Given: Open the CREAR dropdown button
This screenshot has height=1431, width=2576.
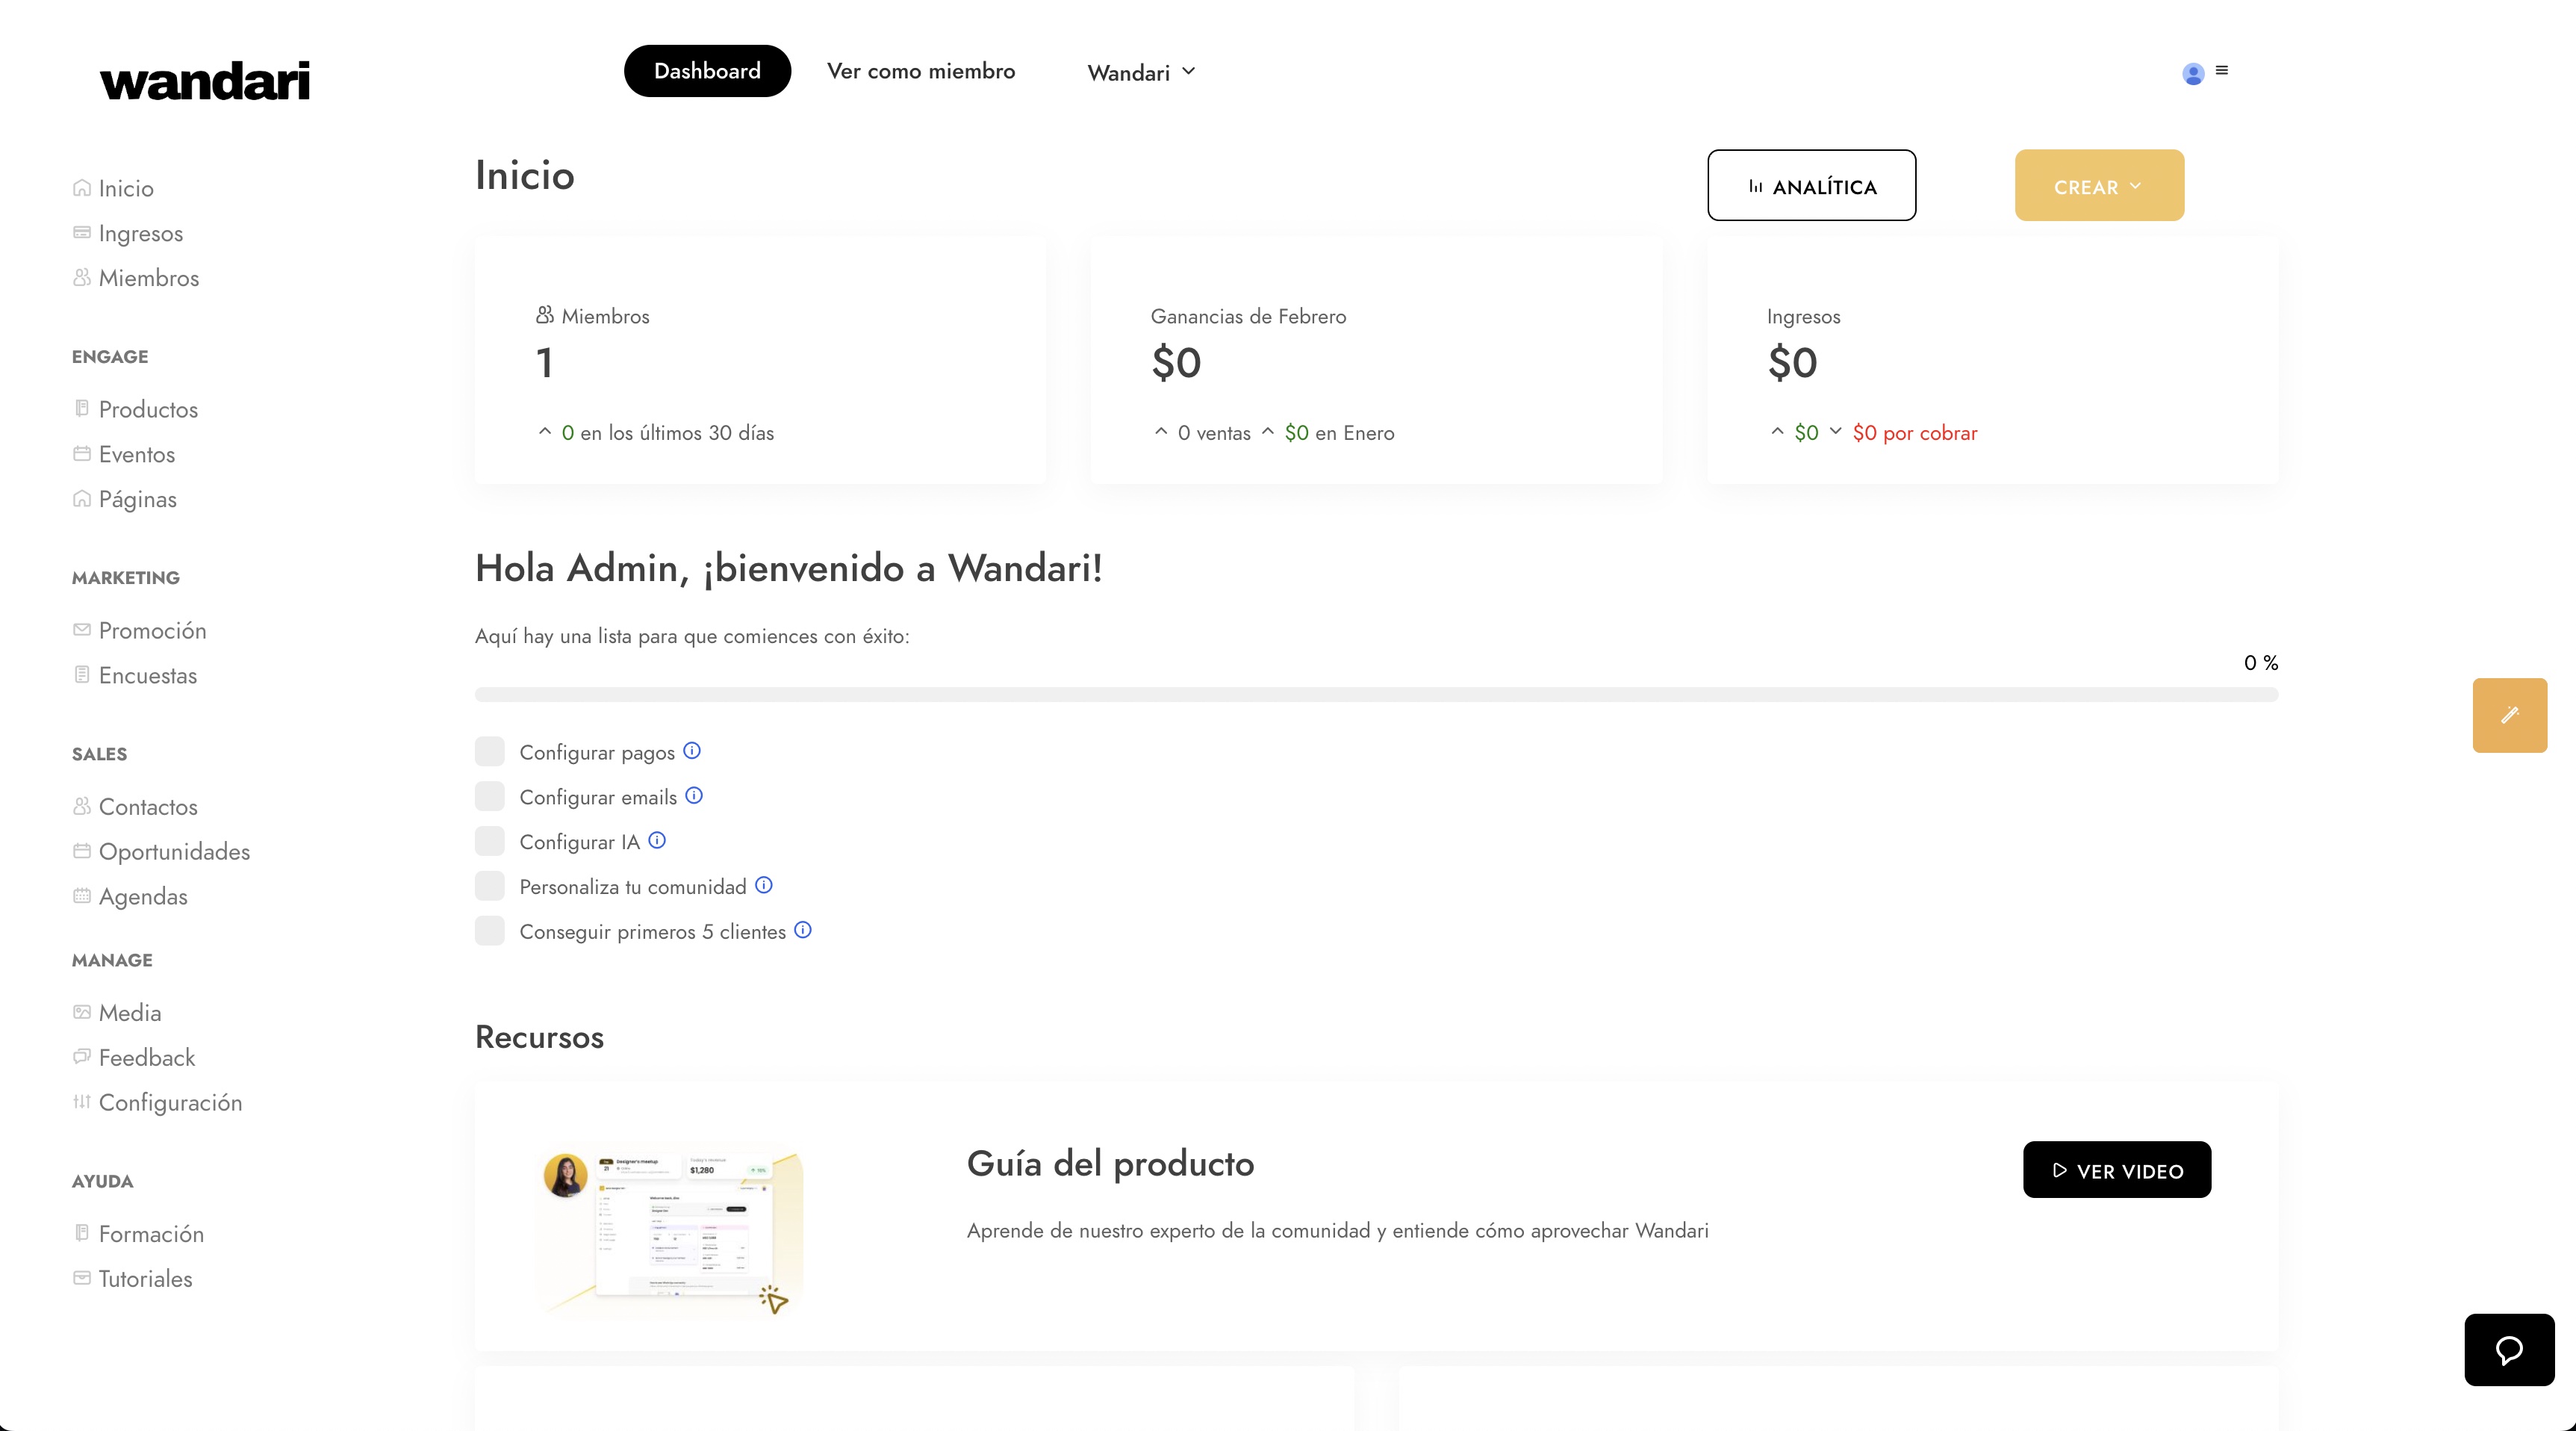Looking at the screenshot, I should point(2099,186).
